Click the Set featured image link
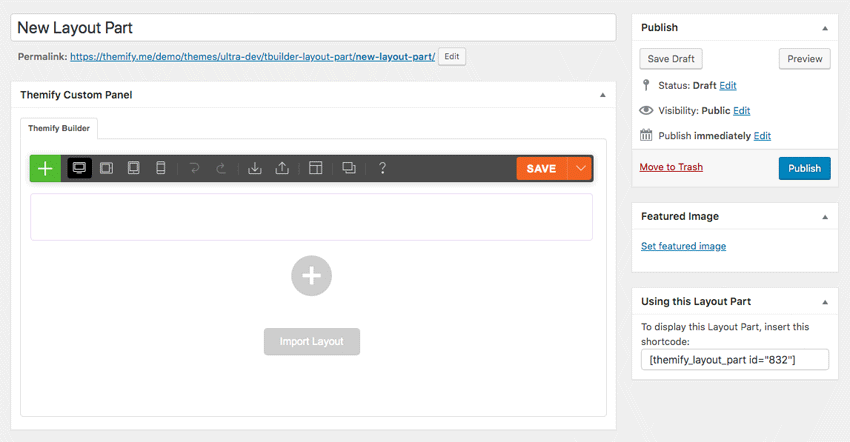Screen dimensions: 850x442 click(684, 246)
